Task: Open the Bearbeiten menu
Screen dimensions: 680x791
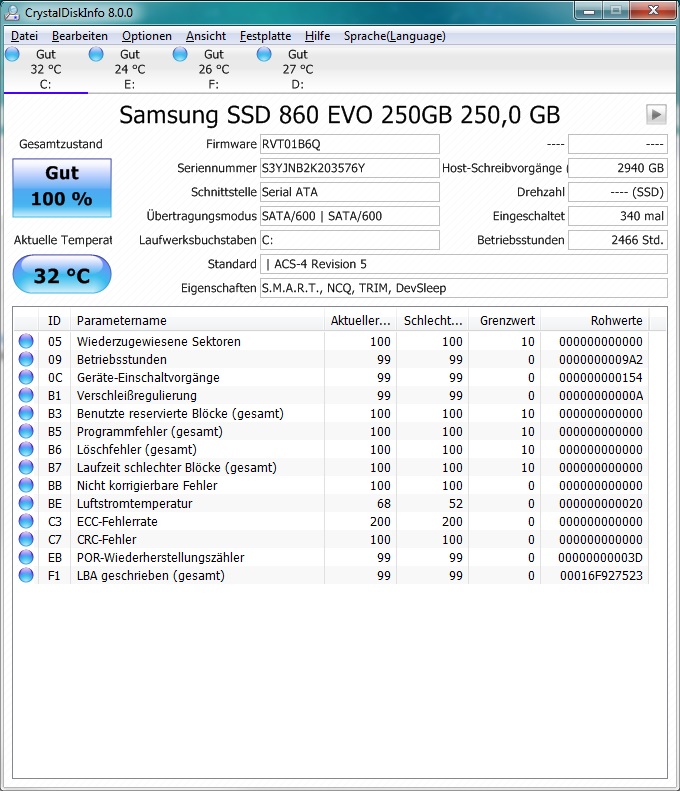Action: [80, 36]
